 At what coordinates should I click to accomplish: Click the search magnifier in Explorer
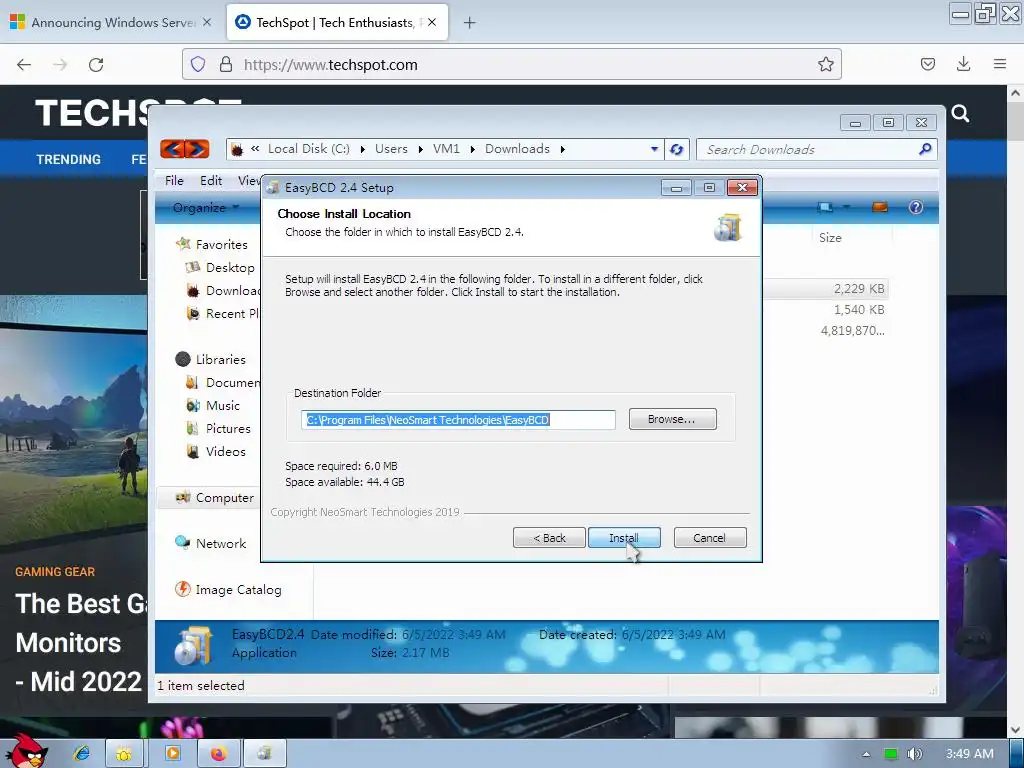[x=925, y=149]
